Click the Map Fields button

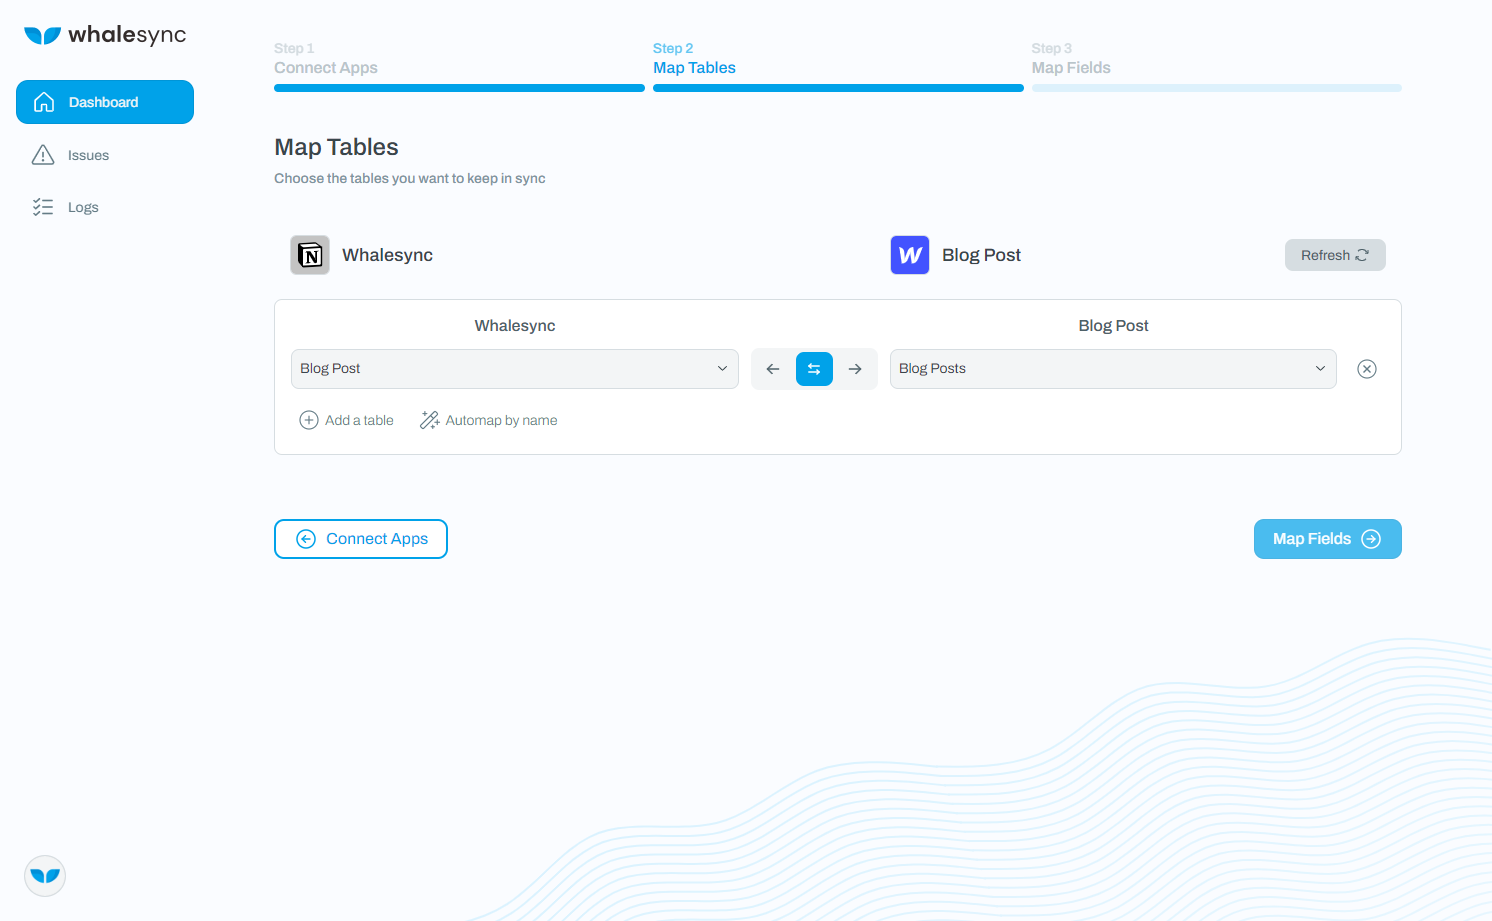(x=1327, y=538)
